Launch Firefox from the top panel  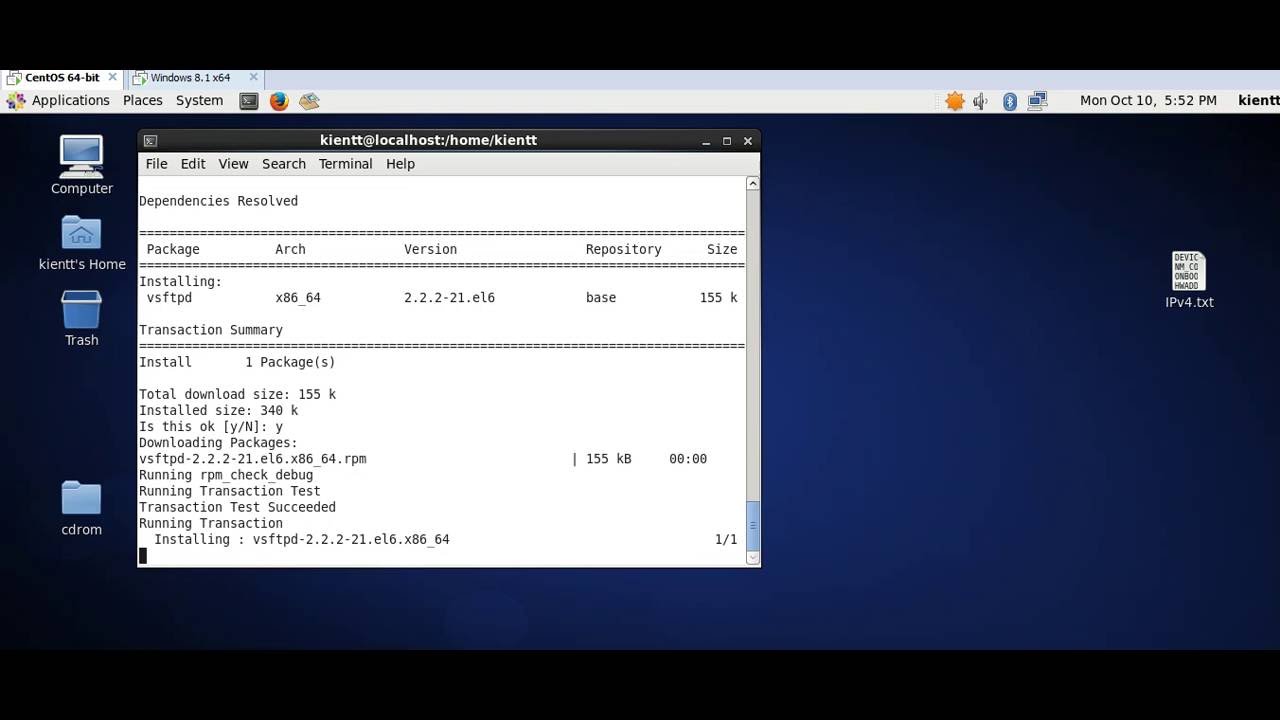tap(279, 101)
